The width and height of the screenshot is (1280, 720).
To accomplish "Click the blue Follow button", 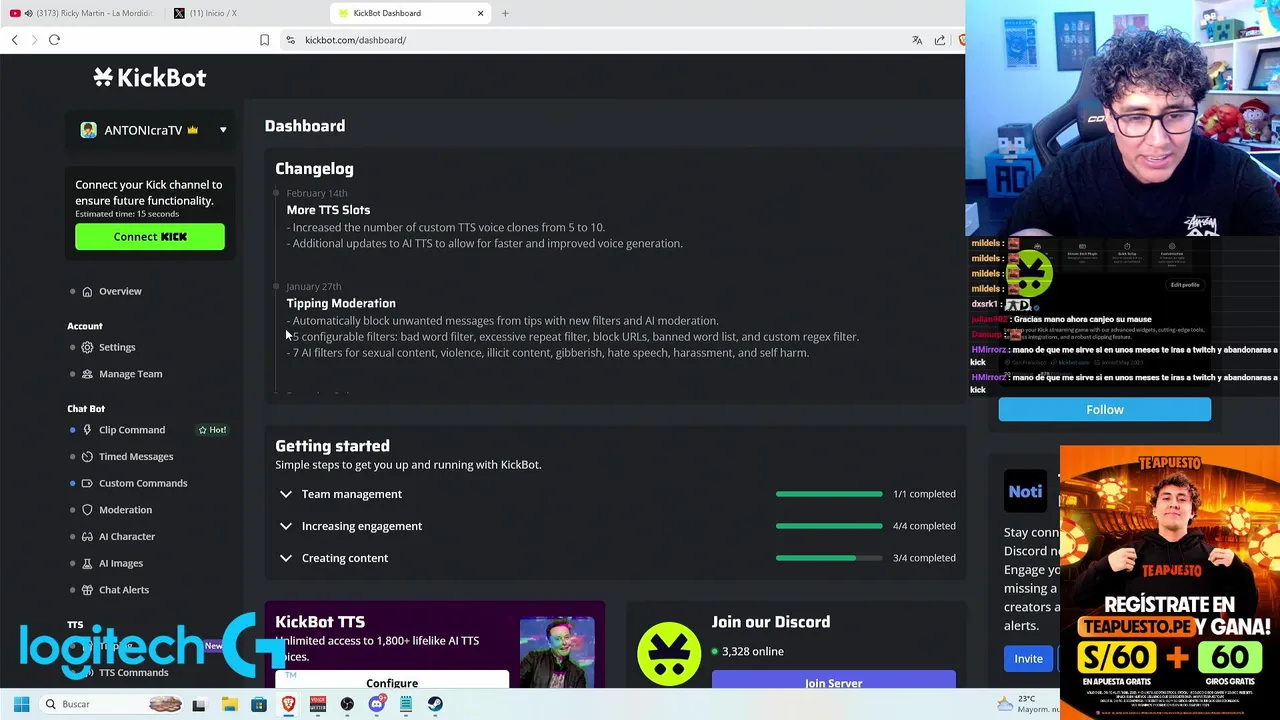I will pyautogui.click(x=1104, y=409).
